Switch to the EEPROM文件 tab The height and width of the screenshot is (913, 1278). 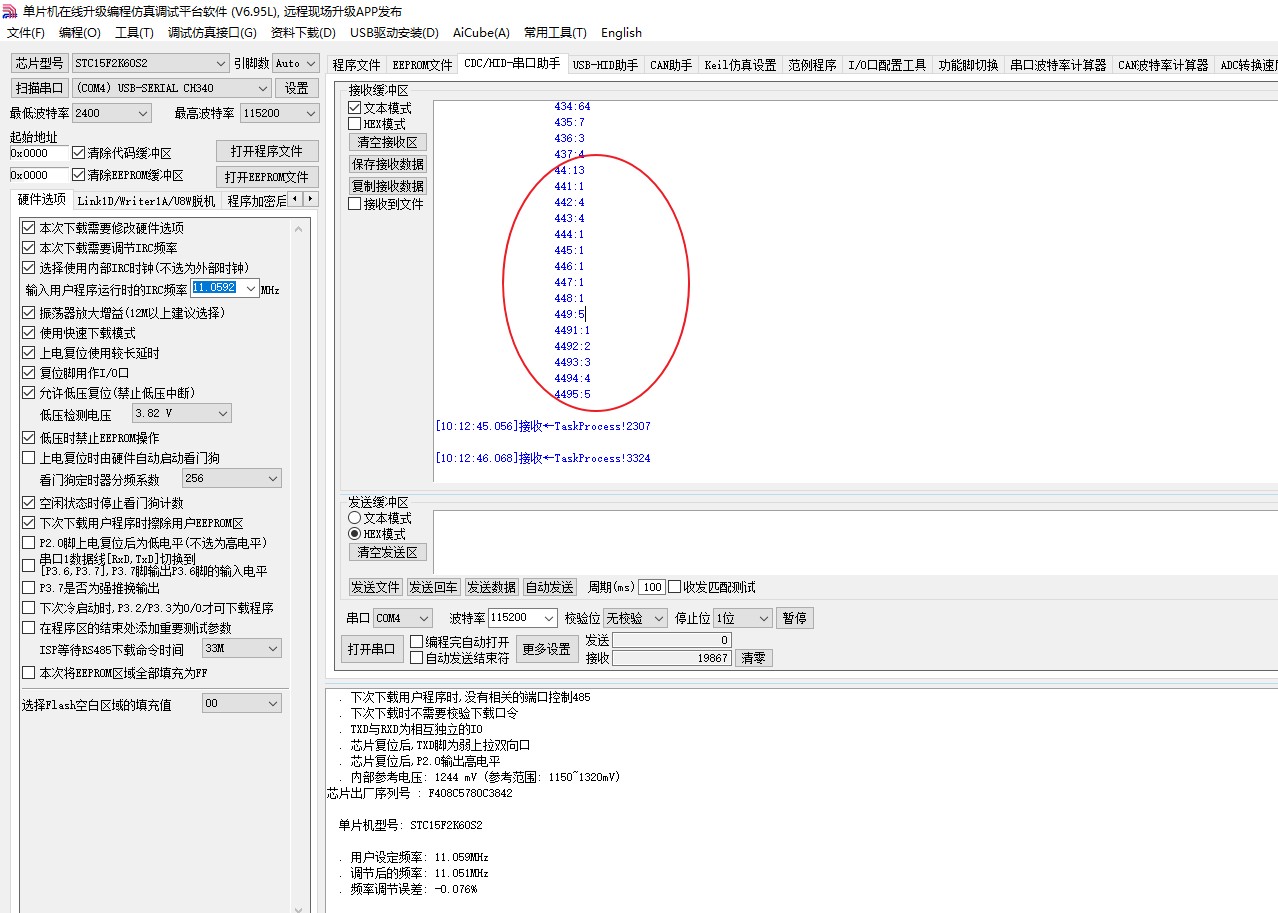point(422,65)
